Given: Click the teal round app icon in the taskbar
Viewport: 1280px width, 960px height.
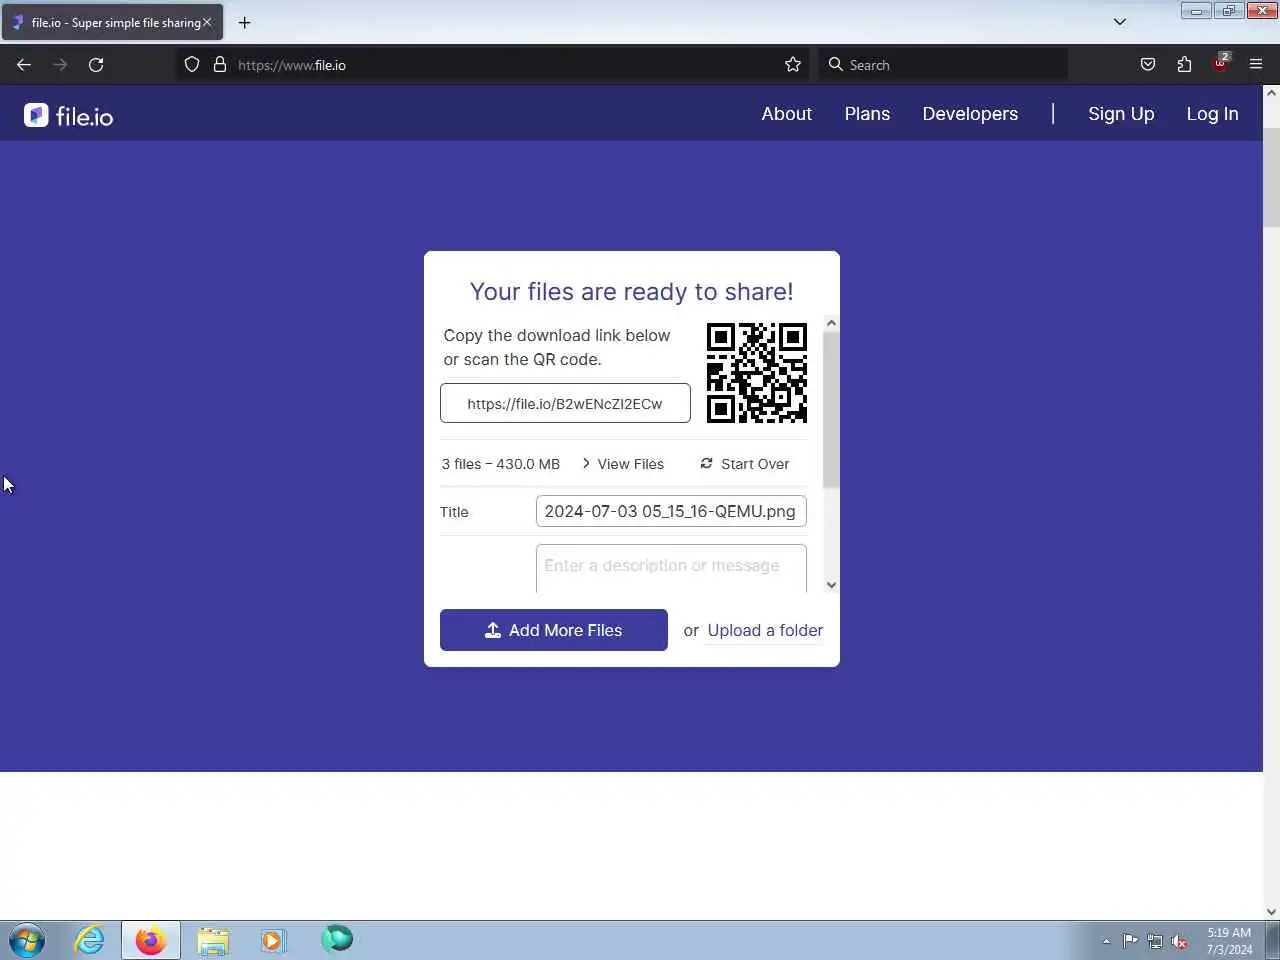Looking at the screenshot, I should tap(337, 938).
